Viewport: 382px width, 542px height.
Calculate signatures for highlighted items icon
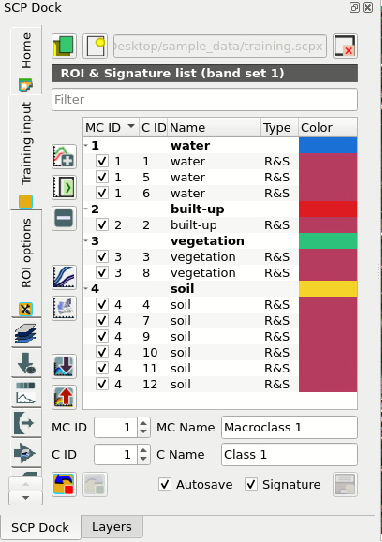click(64, 187)
